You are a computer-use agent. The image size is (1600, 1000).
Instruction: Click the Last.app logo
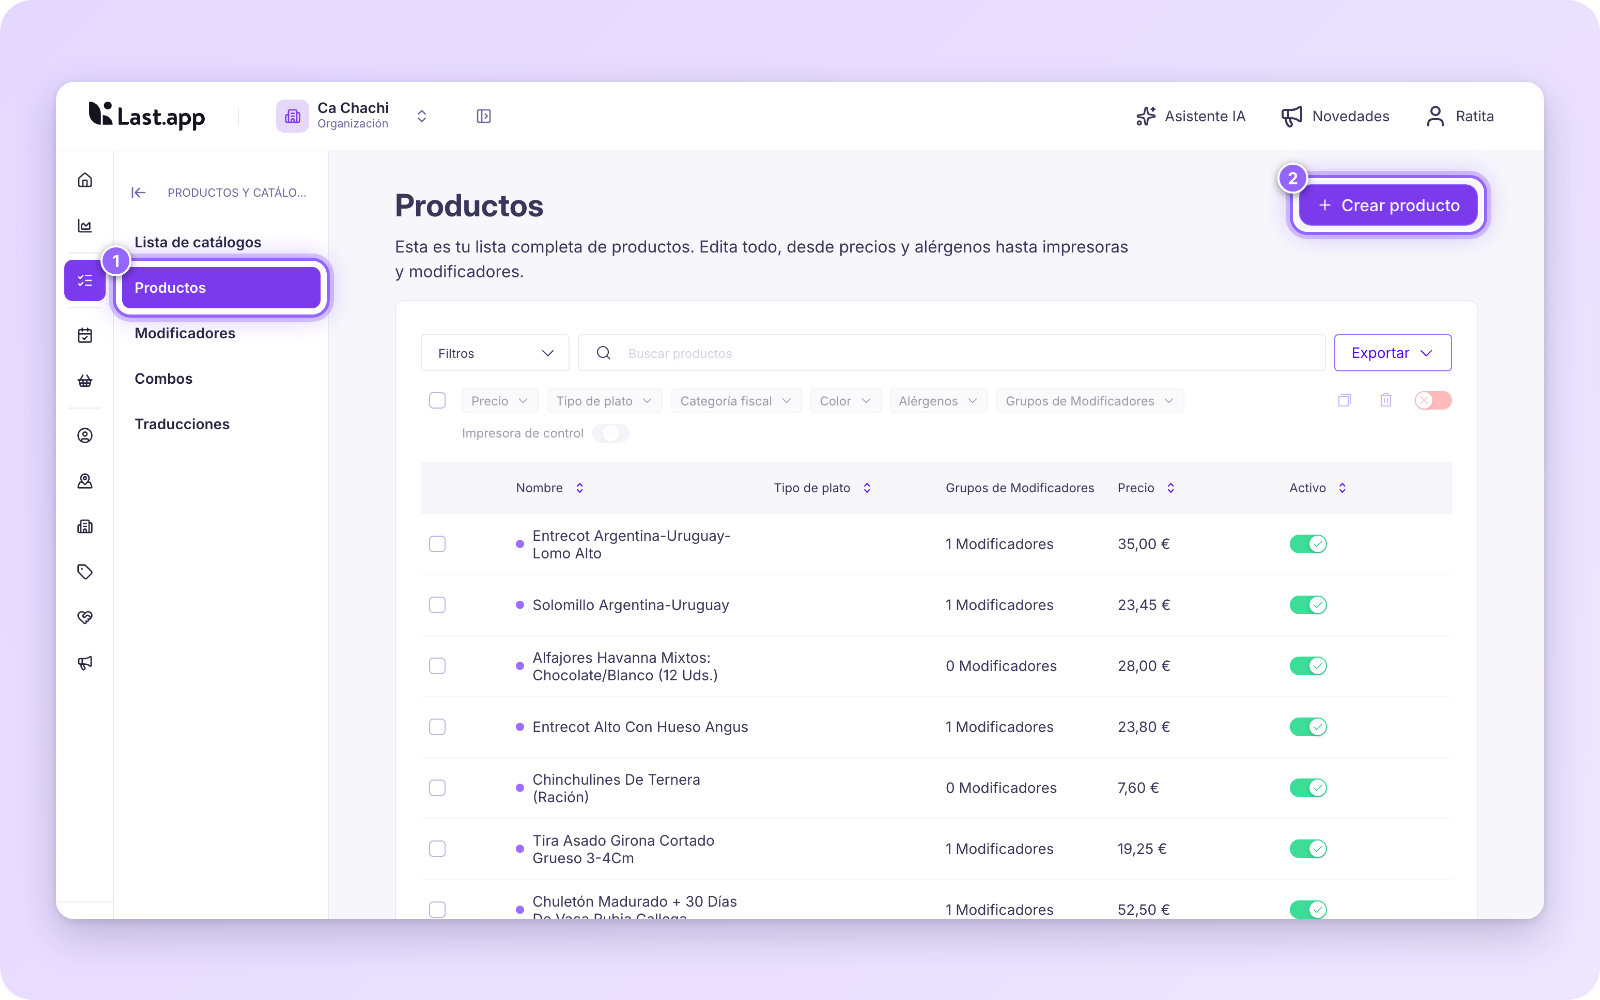147,116
